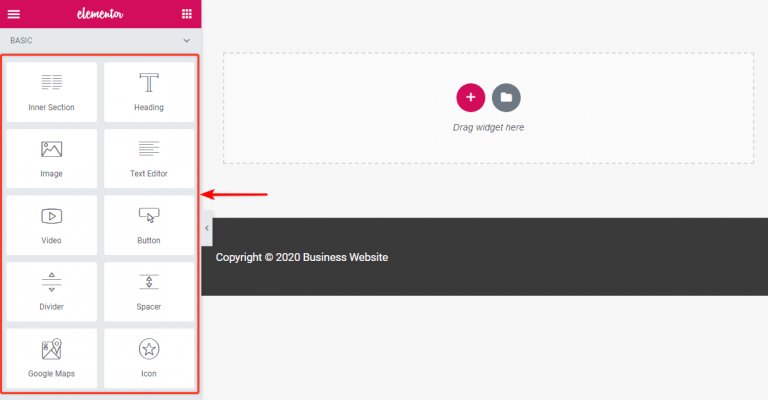Pick the Text Editor widget
The image size is (768, 400).
(149, 158)
